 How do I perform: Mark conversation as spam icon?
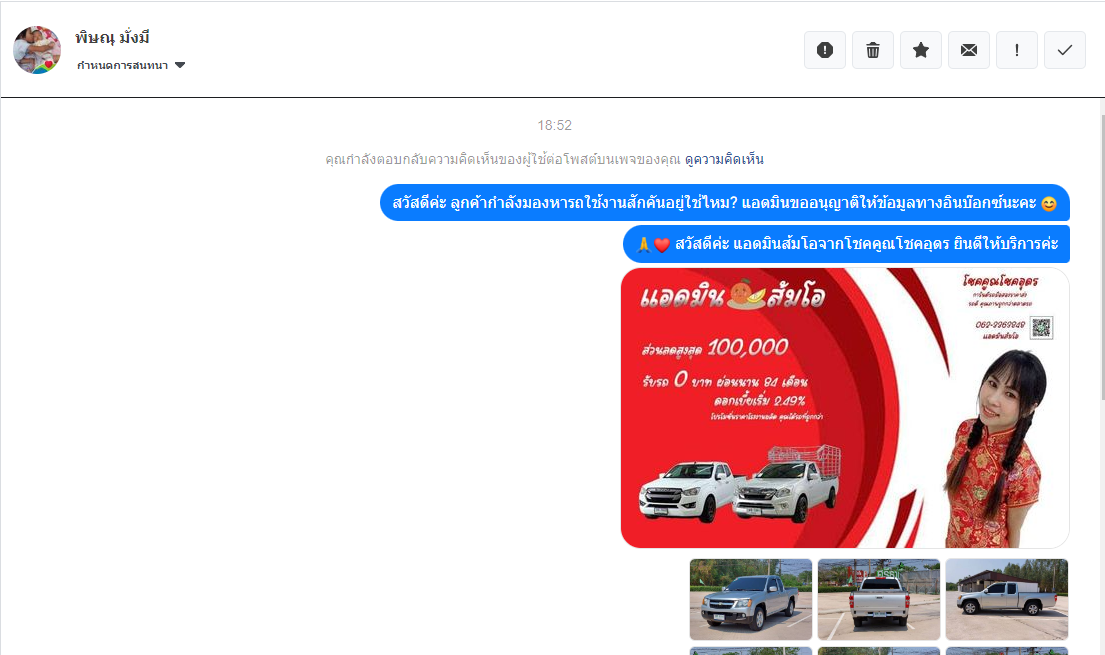click(825, 50)
